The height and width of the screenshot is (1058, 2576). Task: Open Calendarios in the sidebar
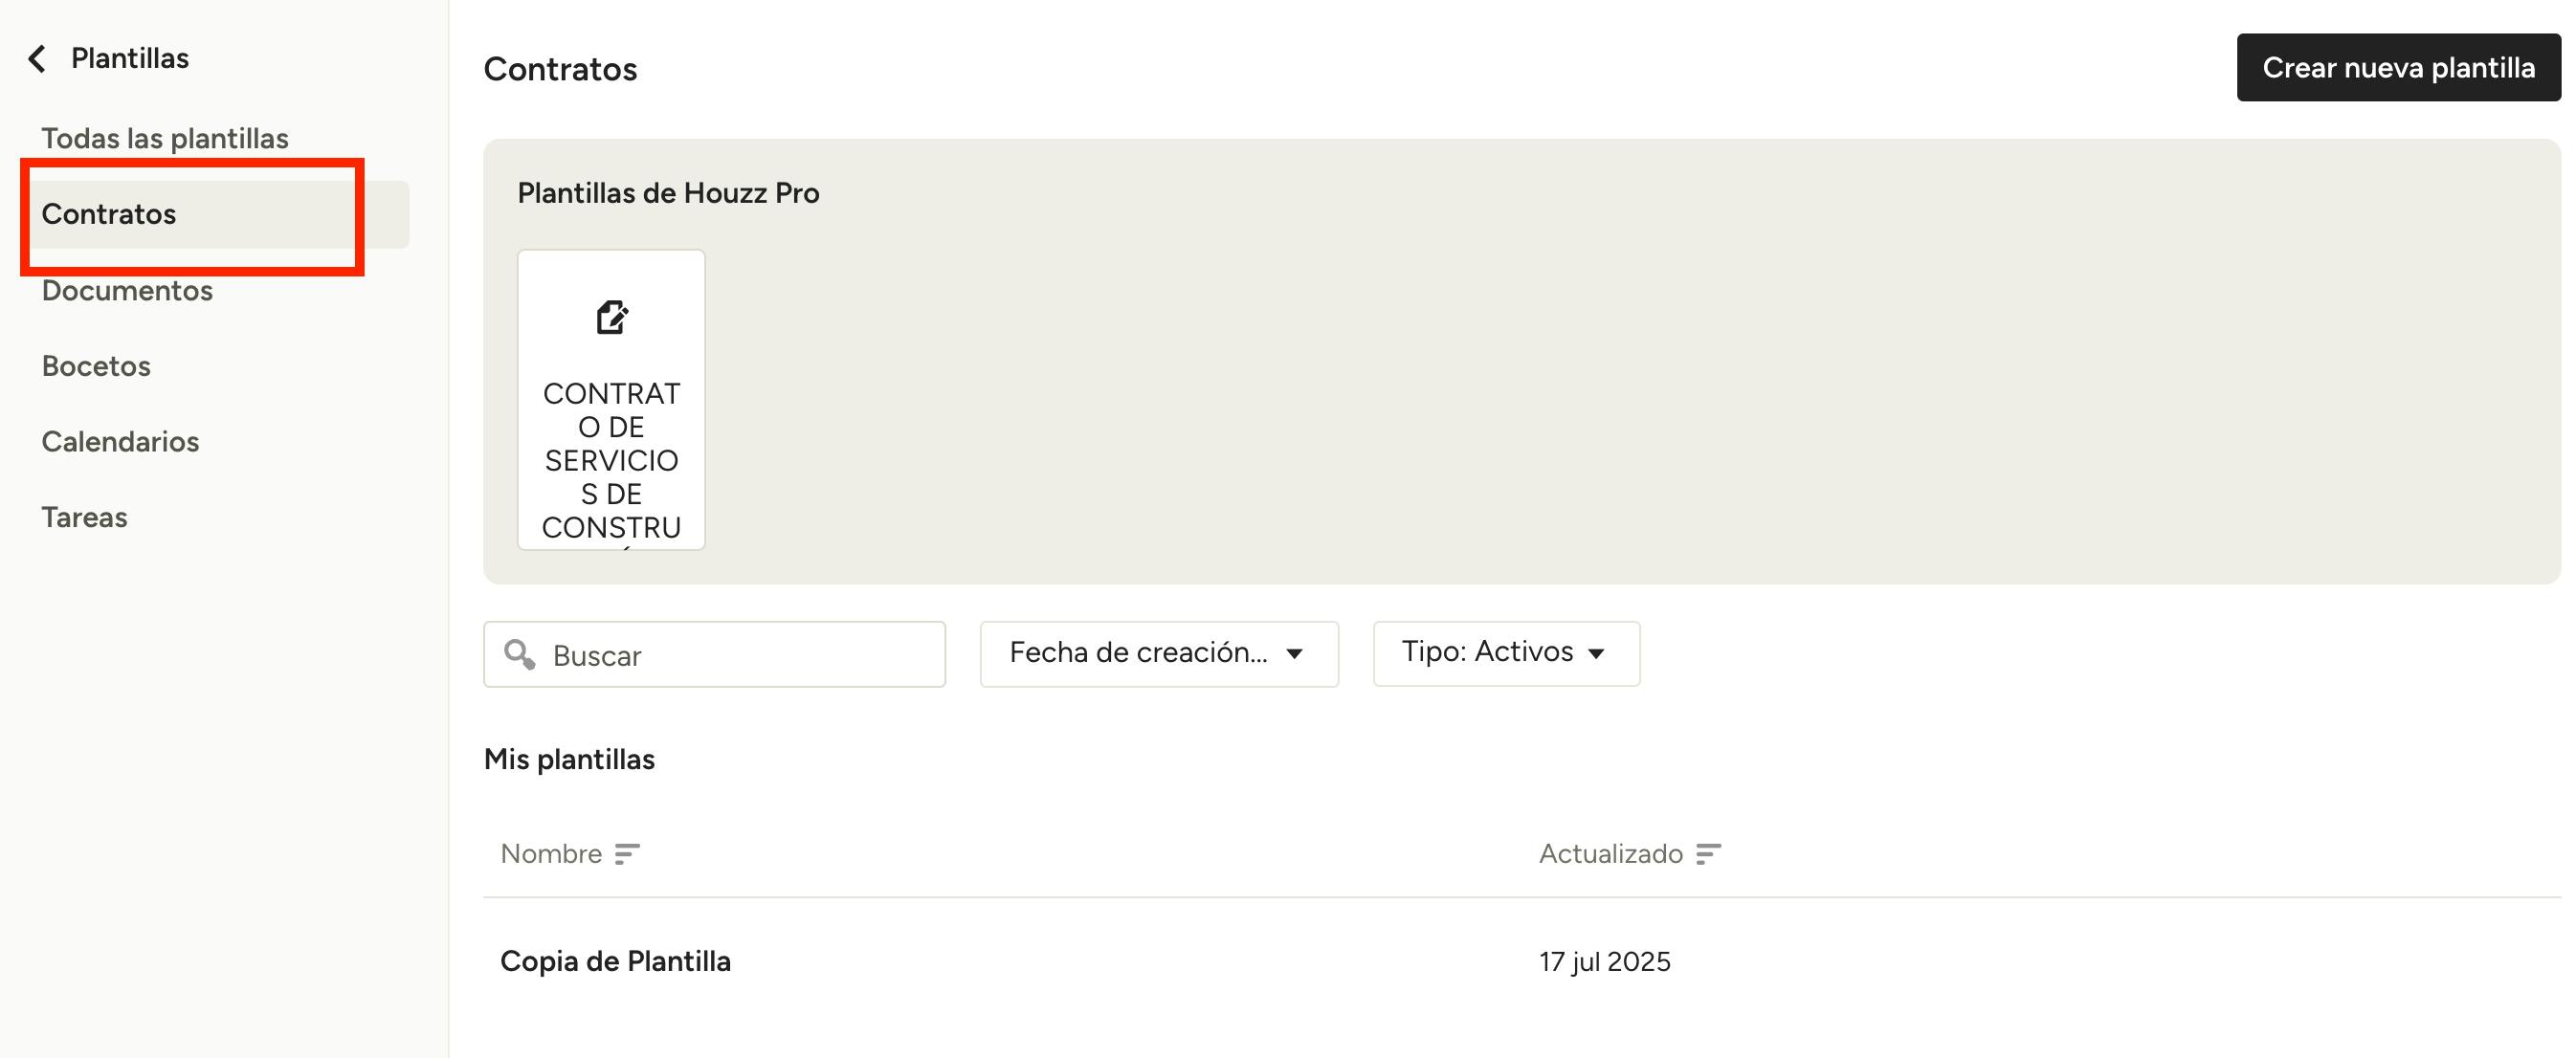point(120,442)
